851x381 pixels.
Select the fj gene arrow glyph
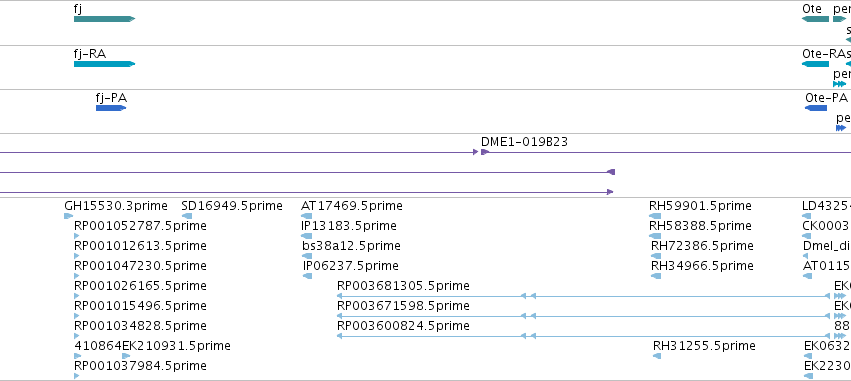(x=104, y=19)
